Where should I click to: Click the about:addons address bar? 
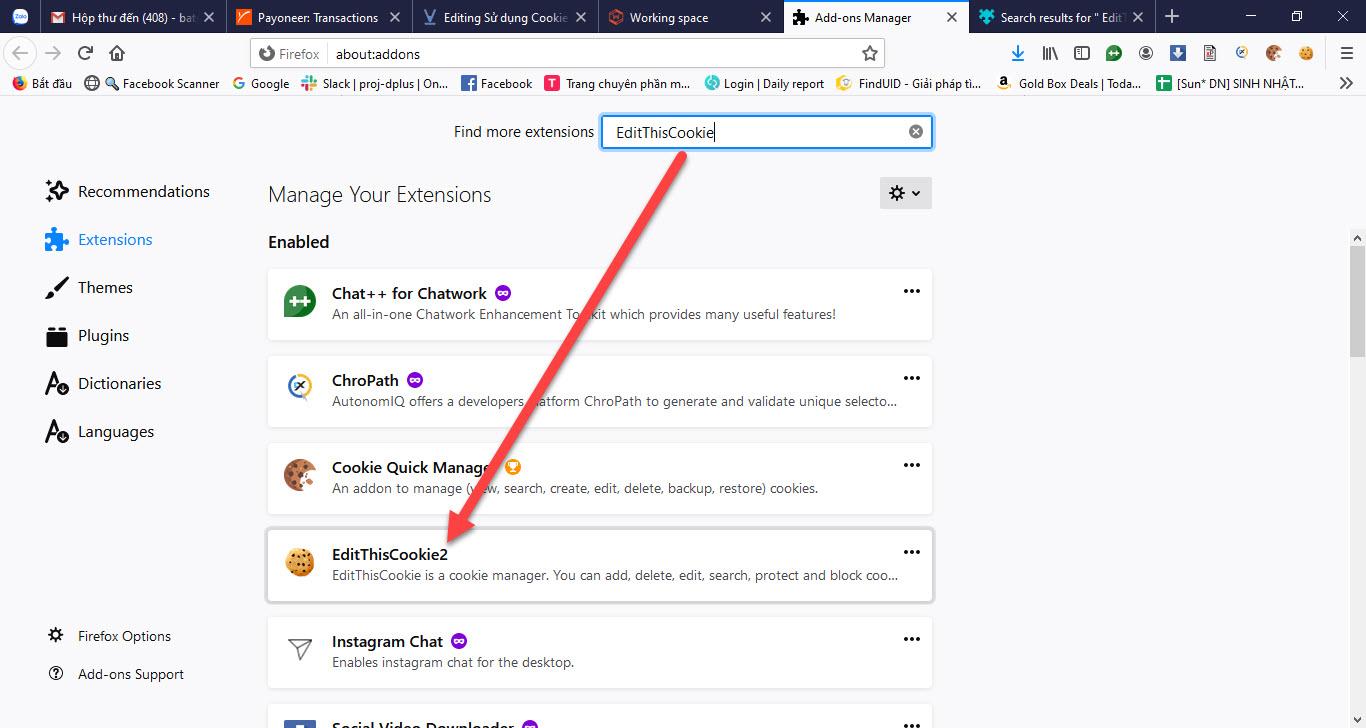[567, 53]
